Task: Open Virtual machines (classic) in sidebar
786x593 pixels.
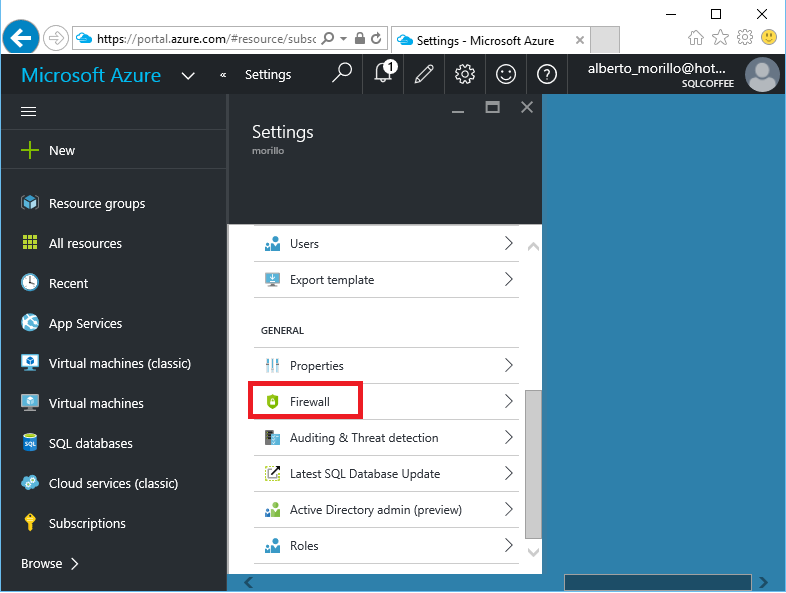Action: [114, 363]
